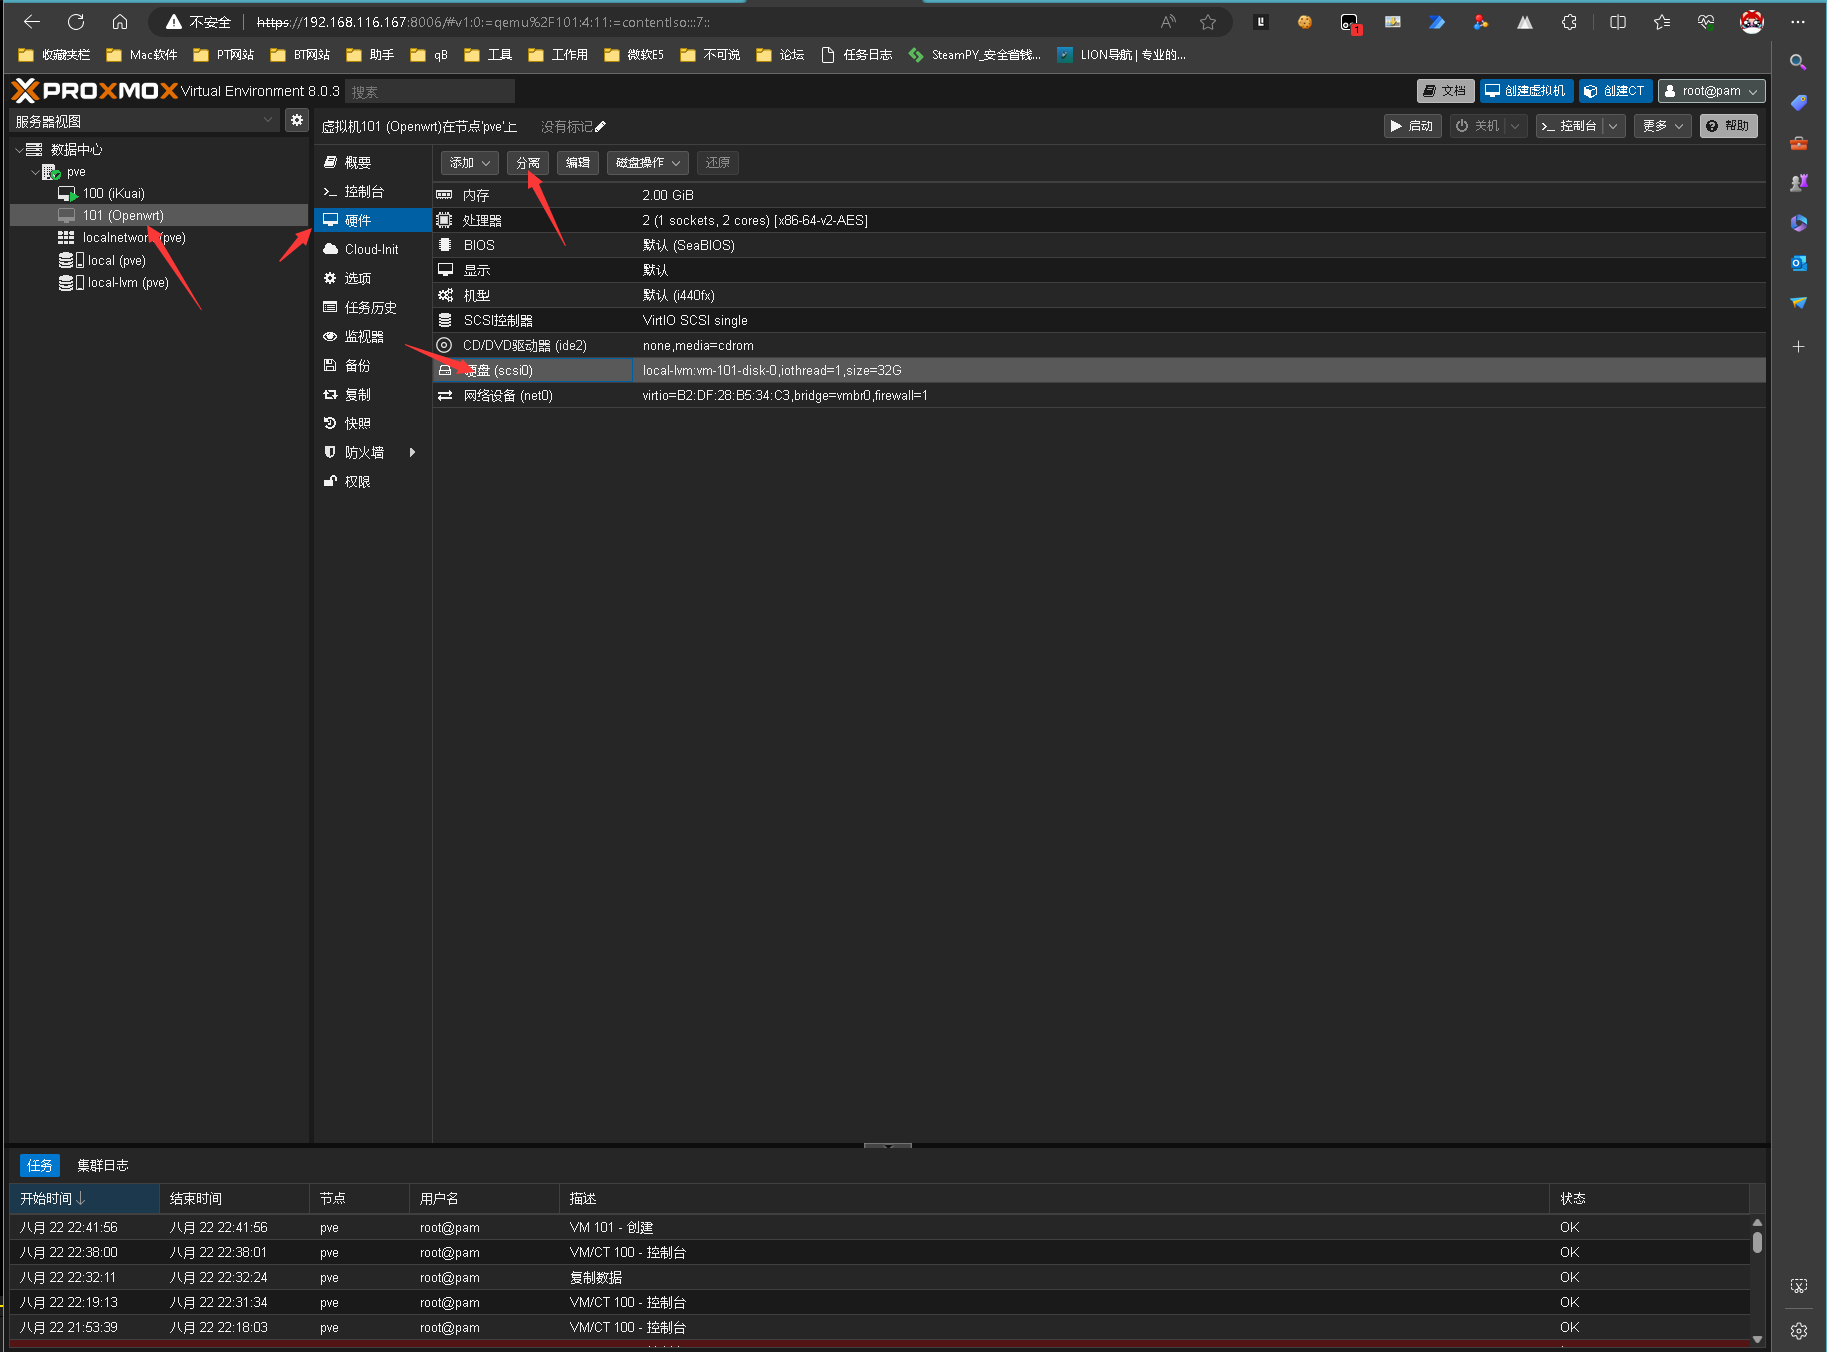Click the Detach (分离) button

coord(527,163)
